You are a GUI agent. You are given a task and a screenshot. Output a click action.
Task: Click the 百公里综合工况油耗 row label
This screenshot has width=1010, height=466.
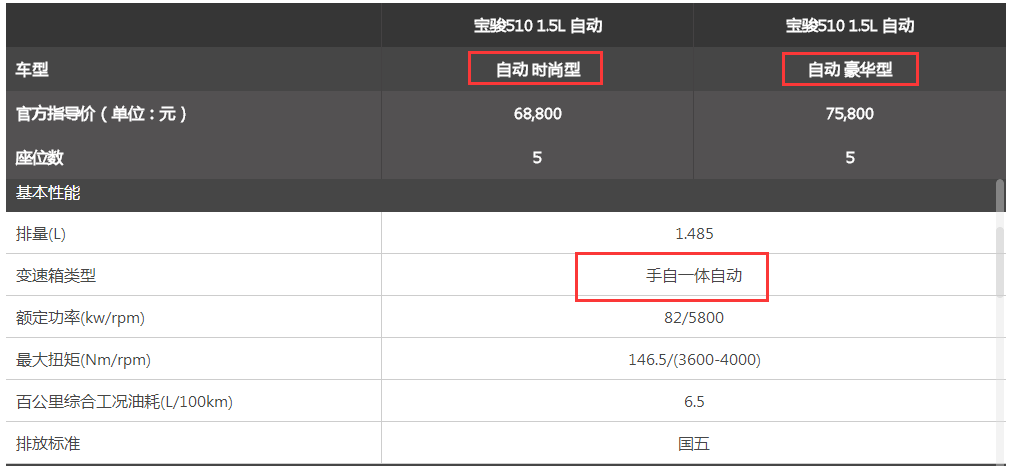[124, 402]
